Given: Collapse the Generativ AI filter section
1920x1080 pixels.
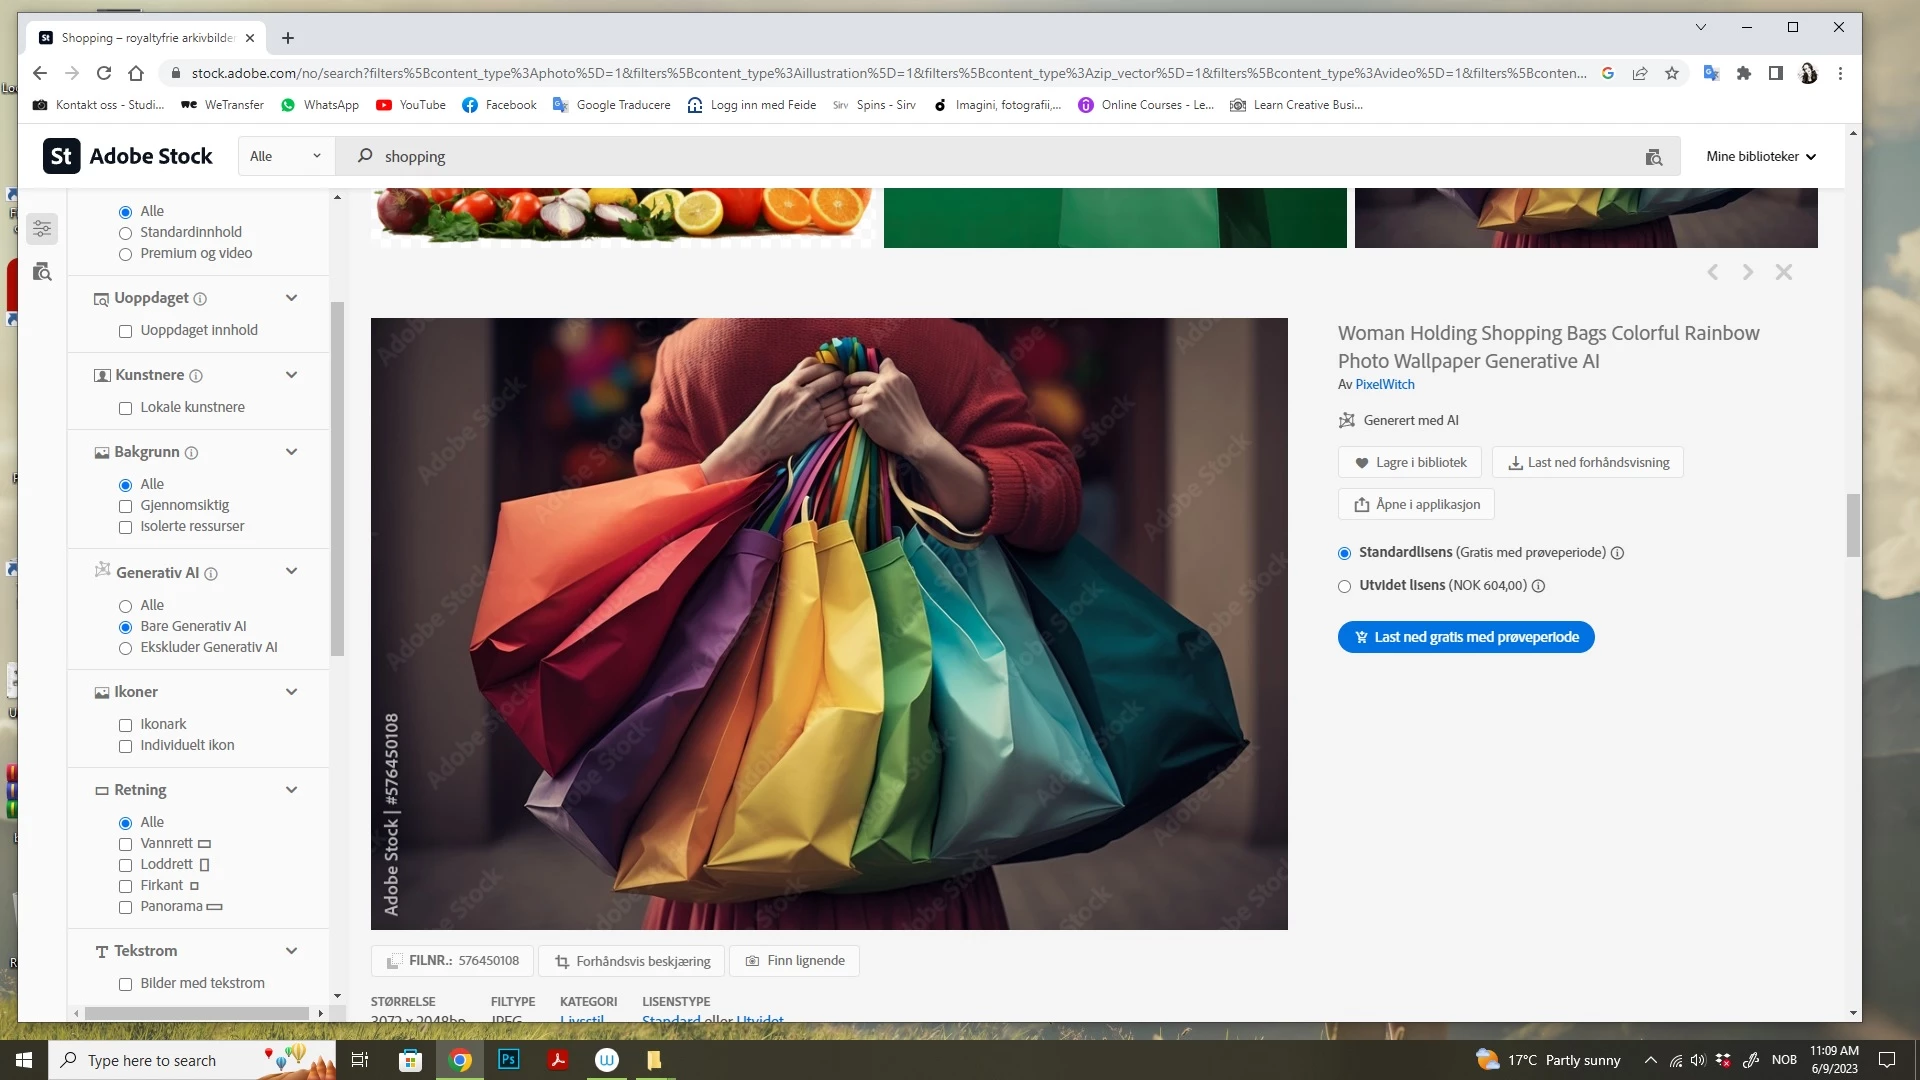Looking at the screenshot, I should (291, 572).
